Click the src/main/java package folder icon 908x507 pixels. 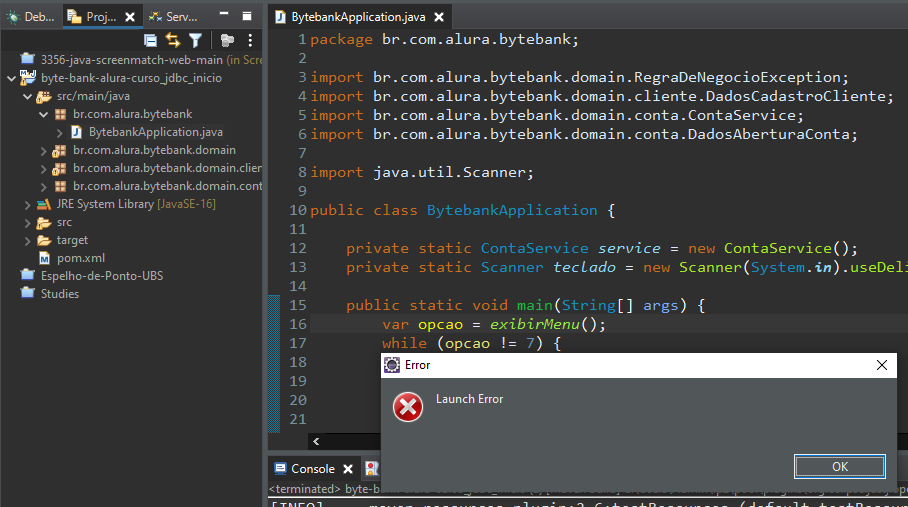click(x=44, y=97)
